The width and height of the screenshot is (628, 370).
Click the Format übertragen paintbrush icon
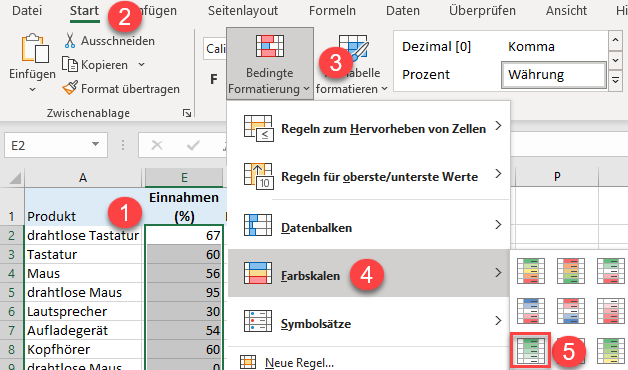tap(70, 88)
